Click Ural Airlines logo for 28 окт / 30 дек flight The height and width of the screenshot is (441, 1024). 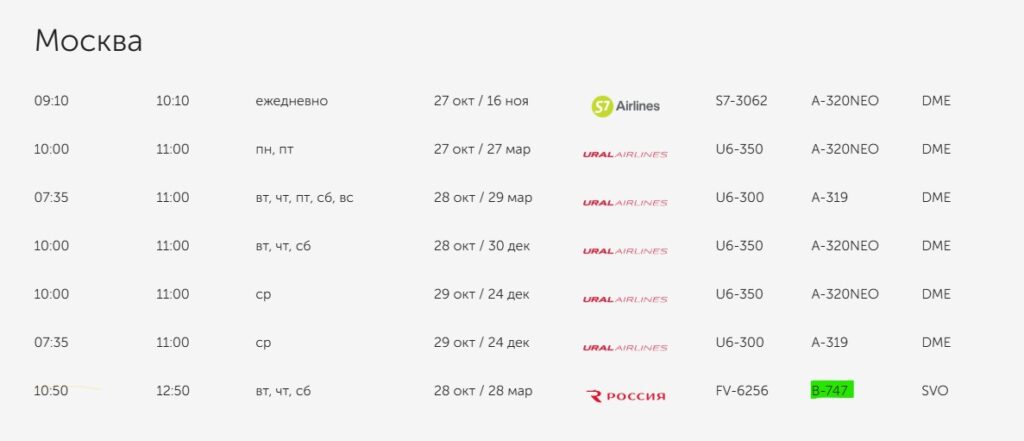(625, 251)
